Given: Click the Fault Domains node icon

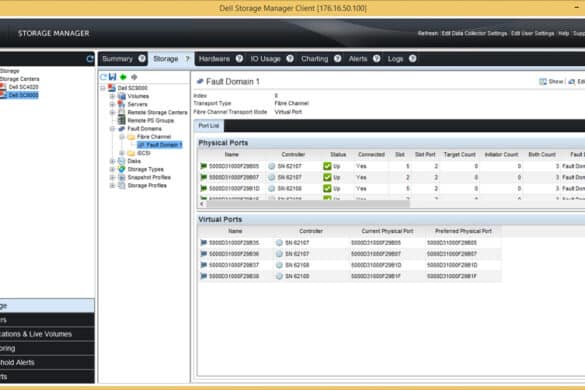Looking at the screenshot, I should (122, 128).
